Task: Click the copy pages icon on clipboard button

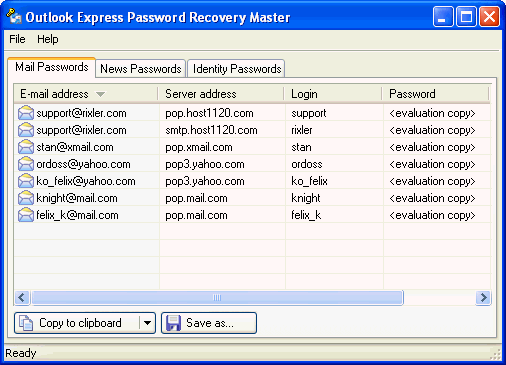Action: click(26, 323)
